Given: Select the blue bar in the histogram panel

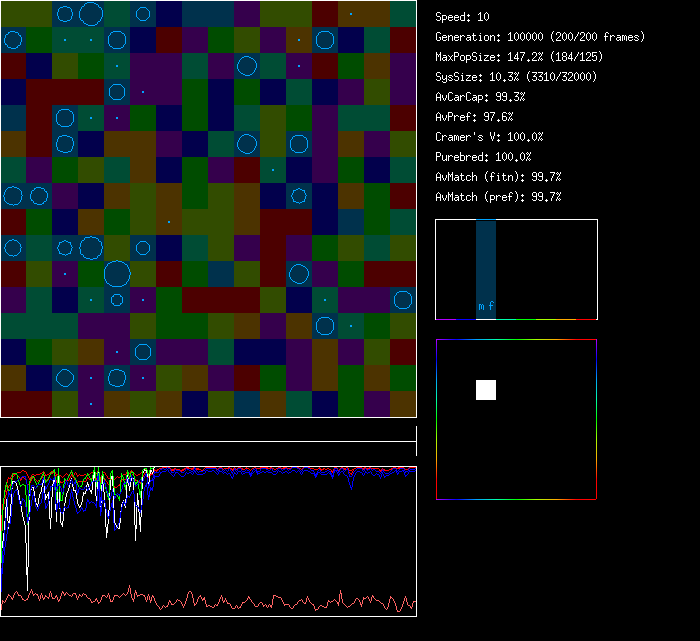Looking at the screenshot, I should (x=486, y=260).
